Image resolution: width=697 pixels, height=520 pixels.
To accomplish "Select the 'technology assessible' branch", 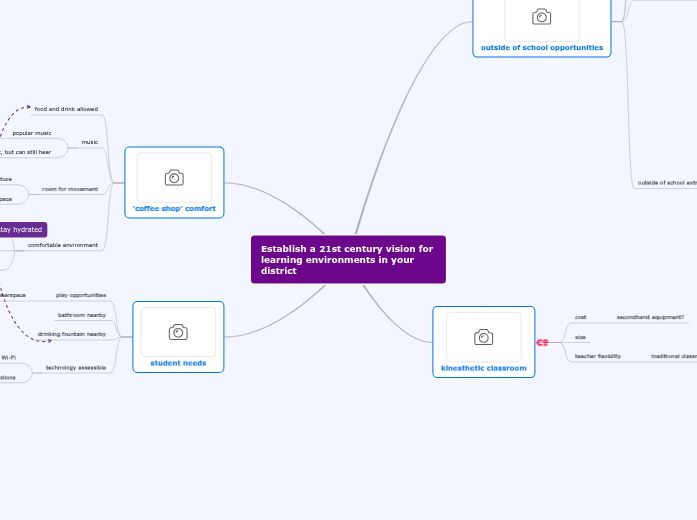I will [x=76, y=367].
